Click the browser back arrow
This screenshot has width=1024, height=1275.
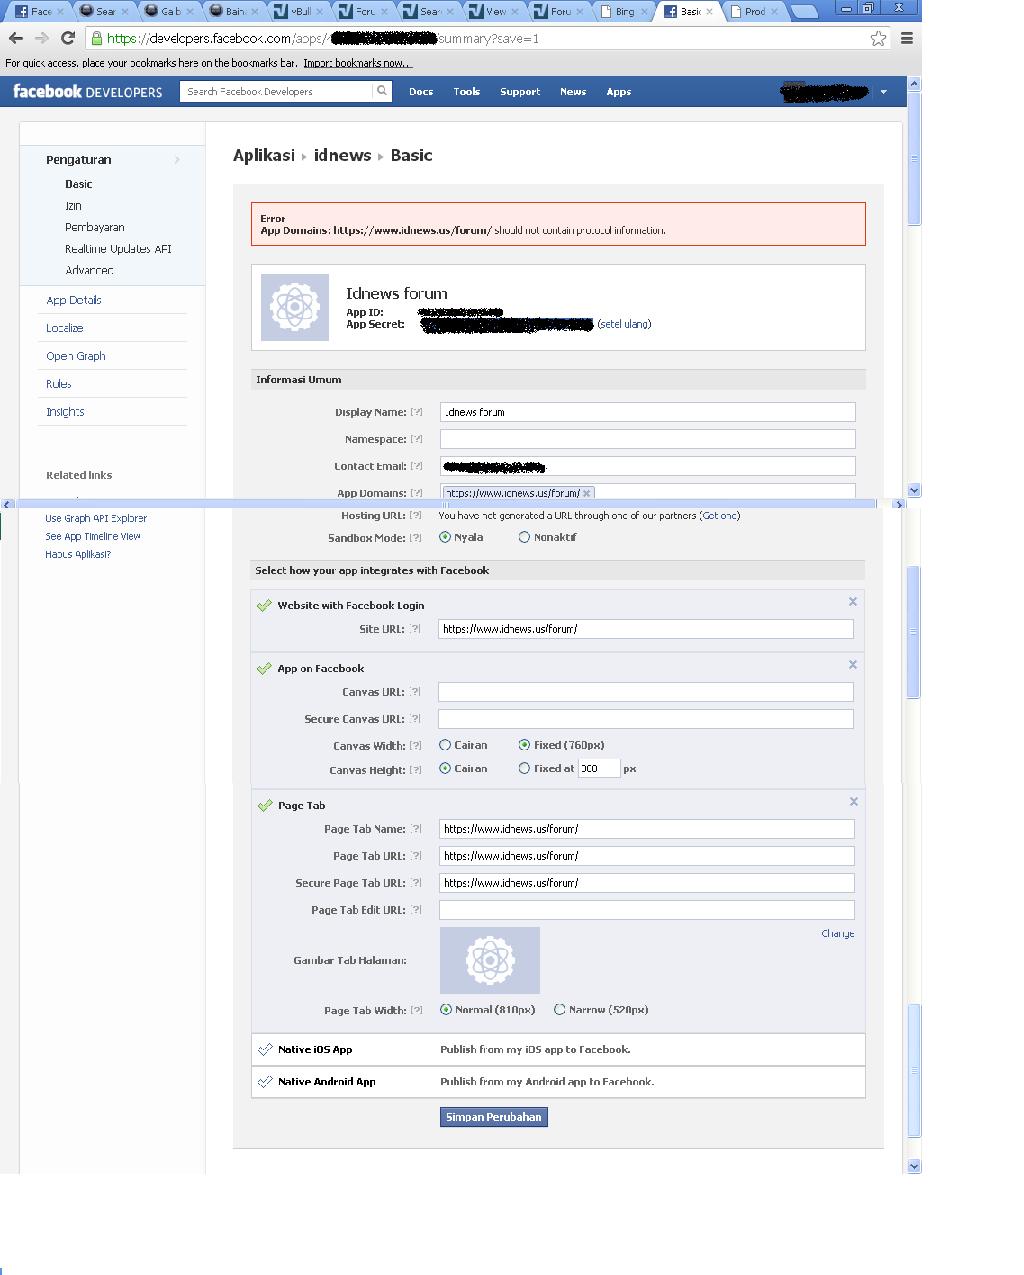pos(16,38)
